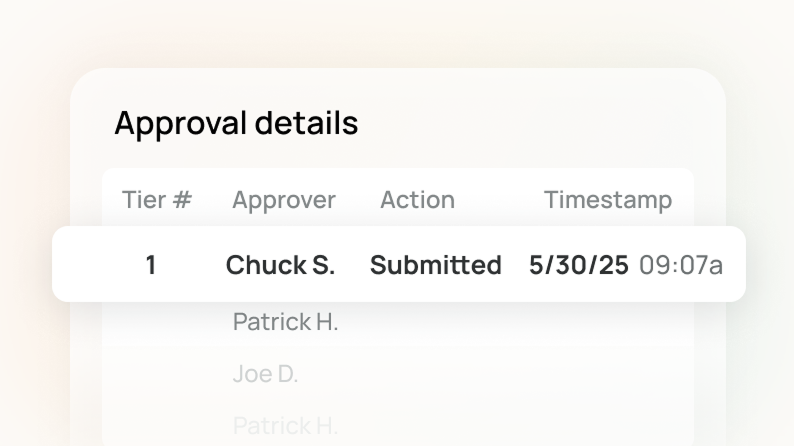This screenshot has height=446, width=794.
Task: Select Patrick H. directly below Chuck S.
Action: 285,322
